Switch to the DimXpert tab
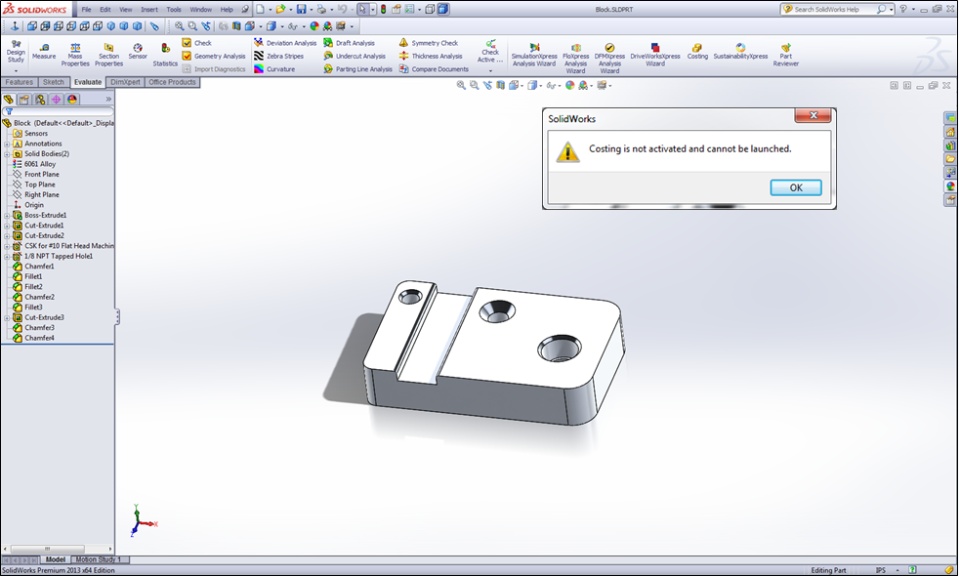The height and width of the screenshot is (576, 960). 125,82
